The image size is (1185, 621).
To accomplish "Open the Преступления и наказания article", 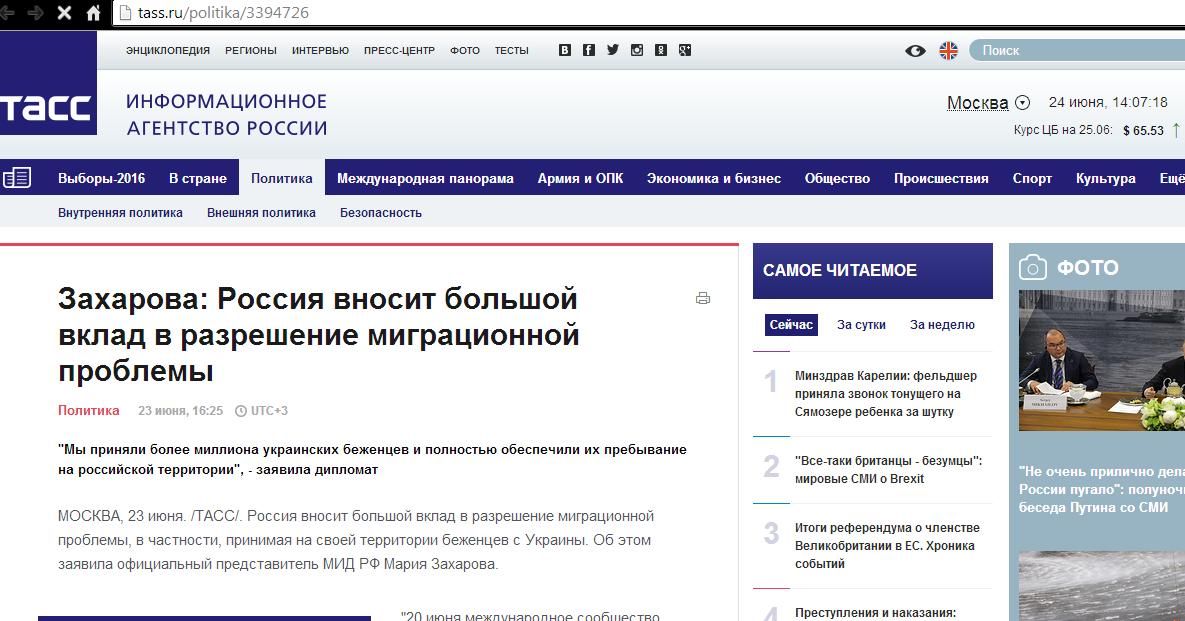I will pos(875,613).
